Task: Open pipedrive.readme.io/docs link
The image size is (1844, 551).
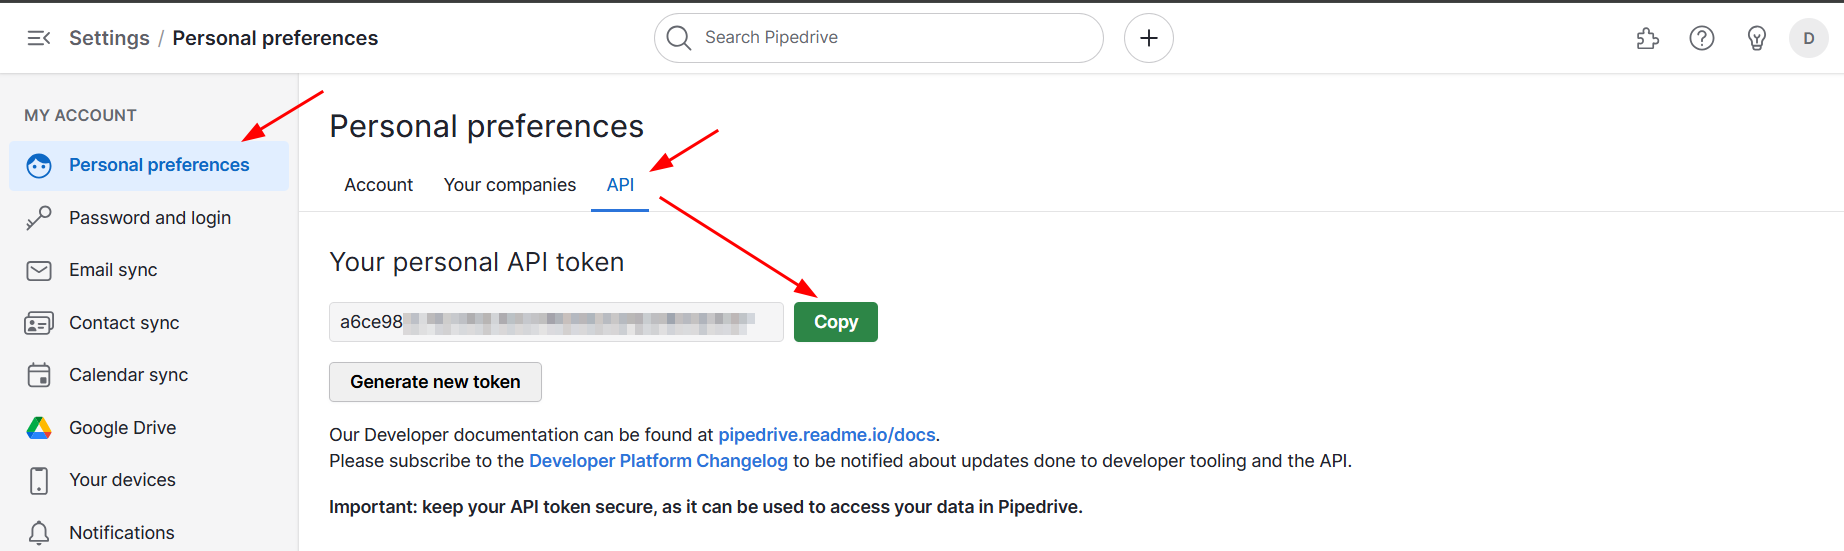Action: click(x=826, y=435)
